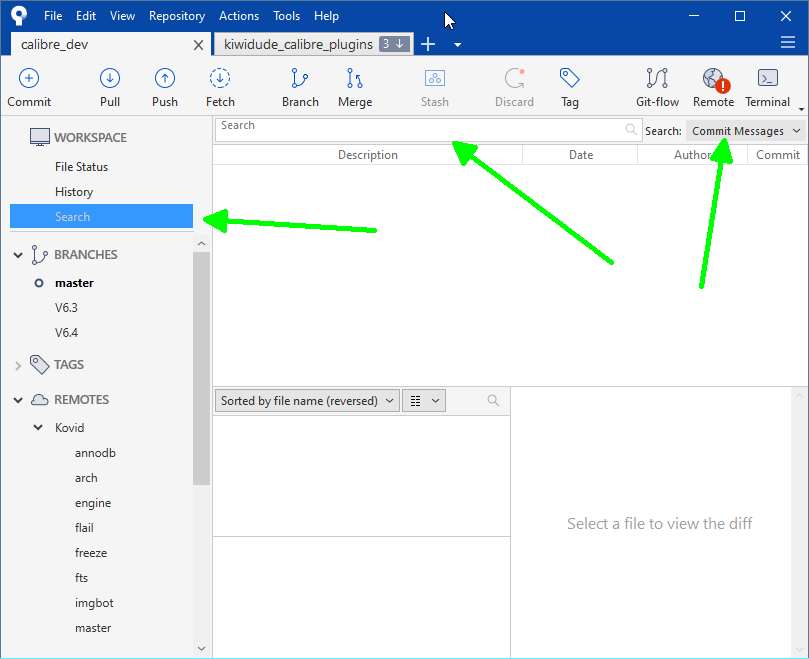Click the magnifier icon in search box
809x659 pixels.
point(631,129)
